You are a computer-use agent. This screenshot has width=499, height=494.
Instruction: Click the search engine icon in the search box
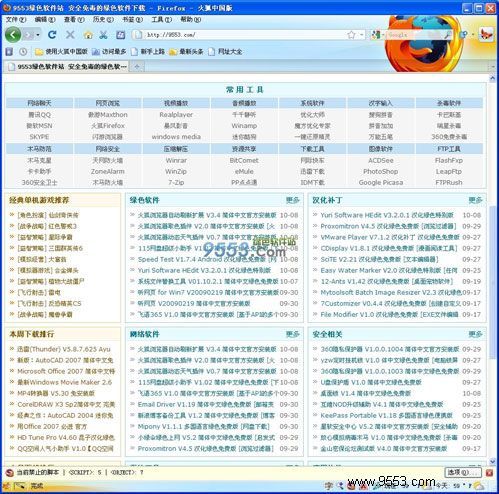click(376, 35)
